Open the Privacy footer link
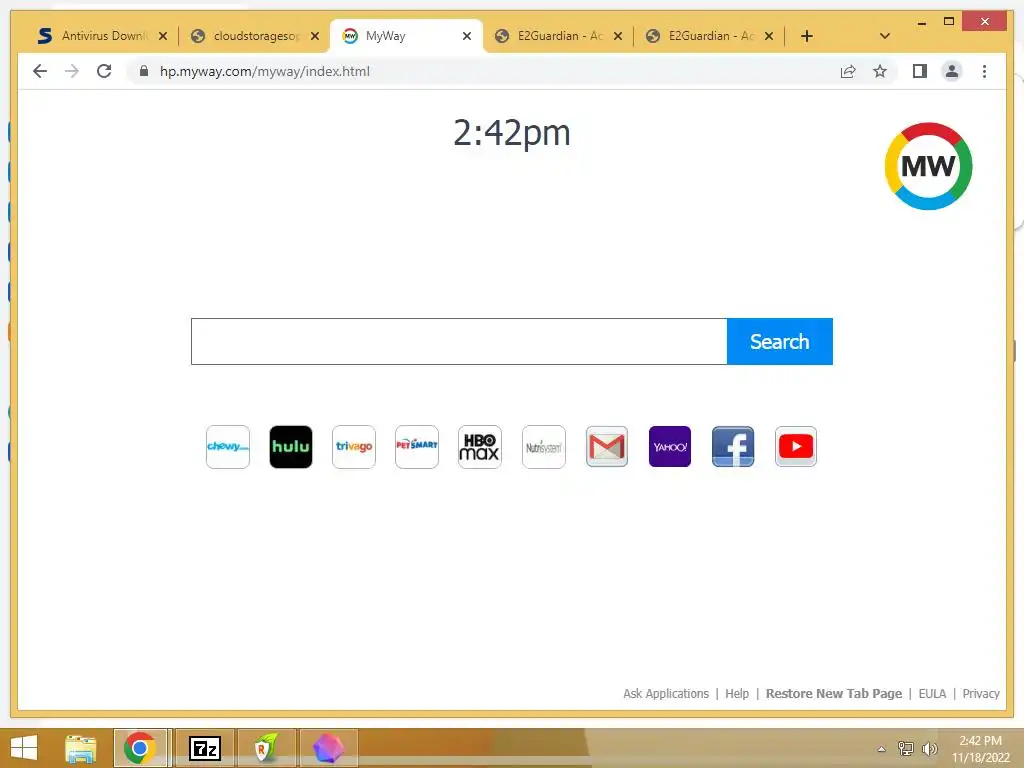The image size is (1024, 768). point(981,694)
